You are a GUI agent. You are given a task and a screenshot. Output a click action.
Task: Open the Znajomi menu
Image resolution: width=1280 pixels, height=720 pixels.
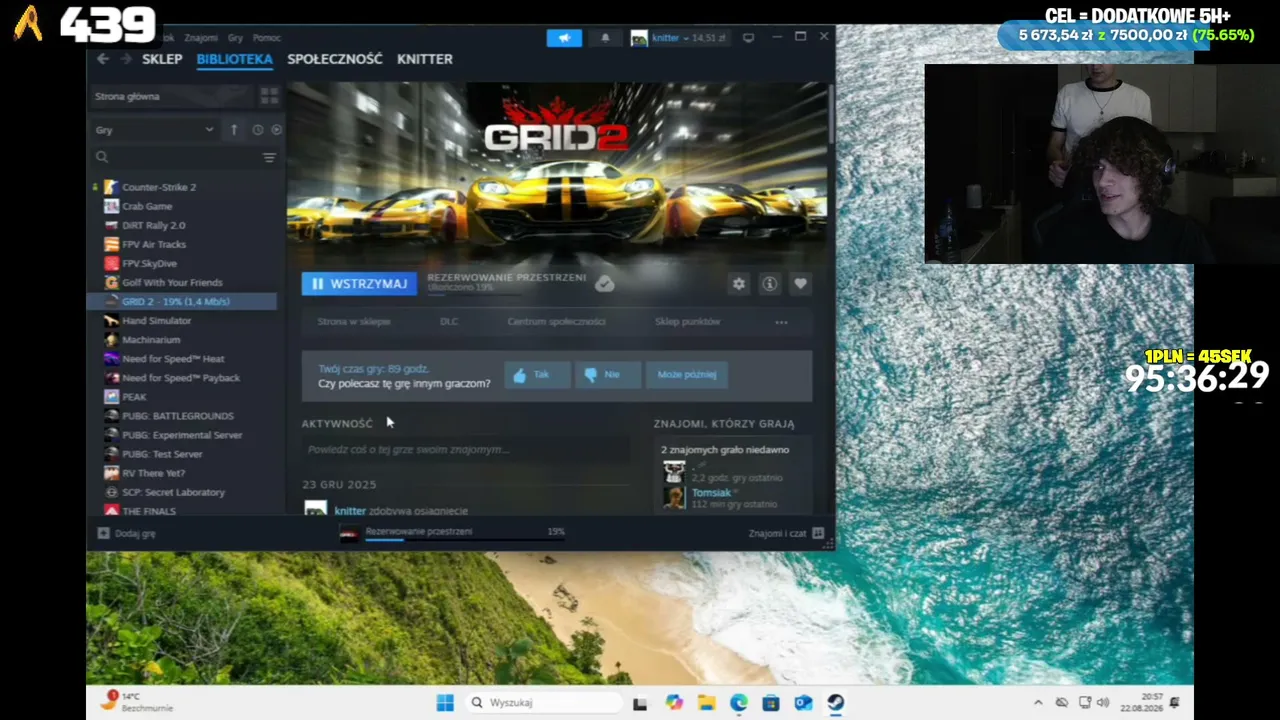(x=201, y=38)
